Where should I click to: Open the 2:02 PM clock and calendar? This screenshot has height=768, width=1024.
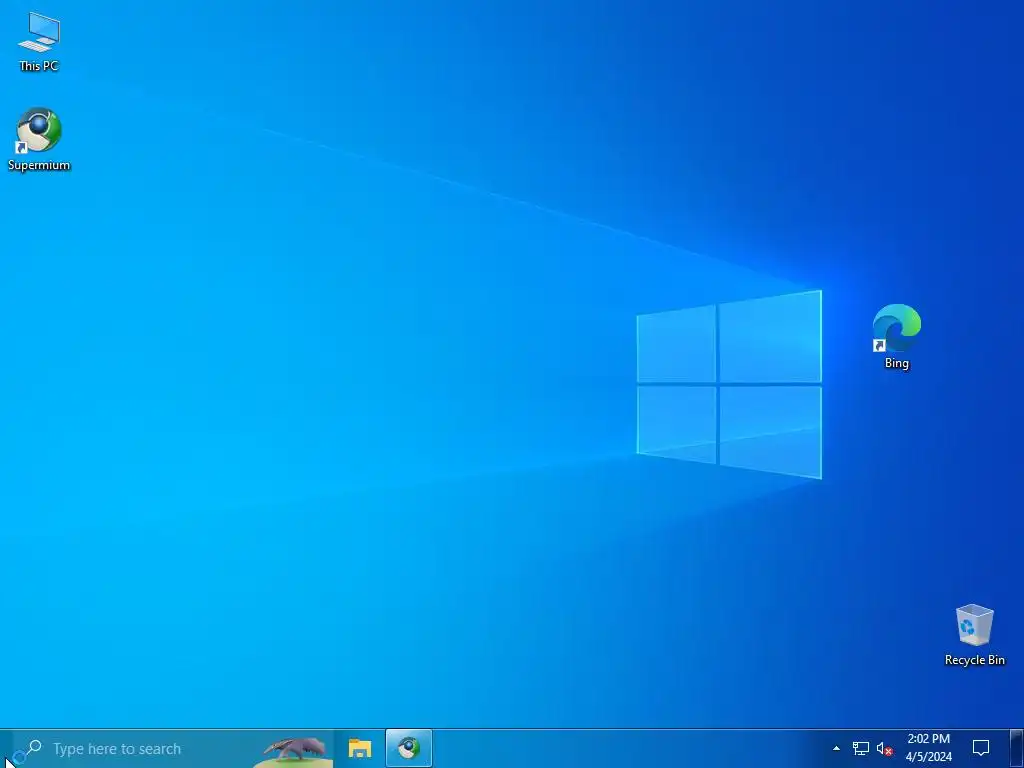coord(928,748)
